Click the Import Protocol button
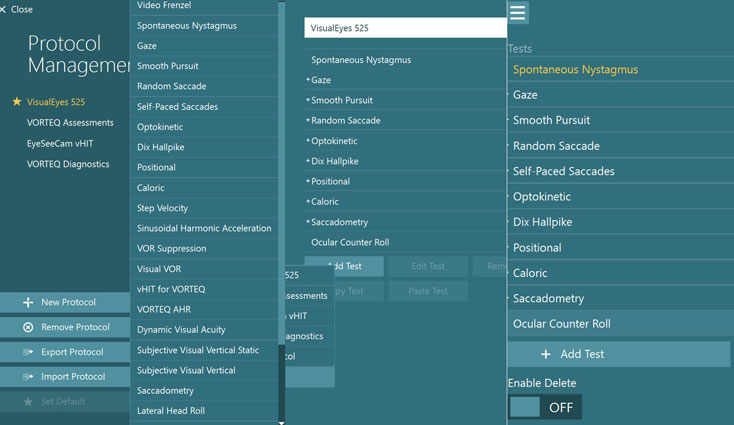The width and height of the screenshot is (734, 425). [65, 377]
